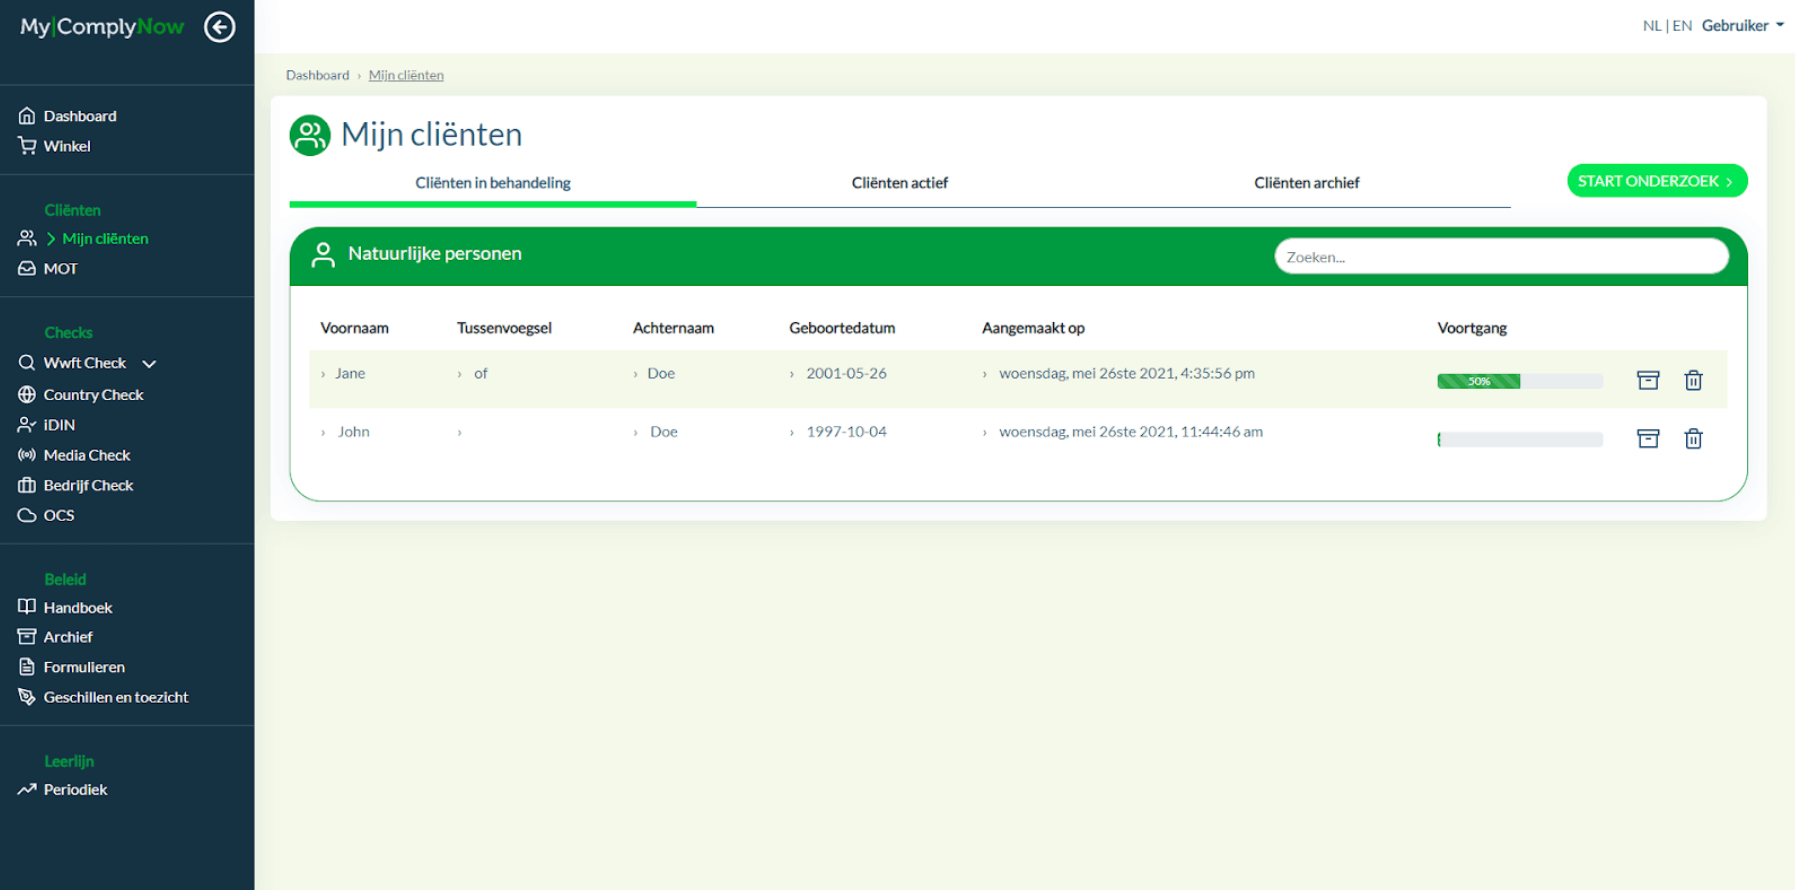Collapse sidebar with the back arrow icon

point(219,27)
